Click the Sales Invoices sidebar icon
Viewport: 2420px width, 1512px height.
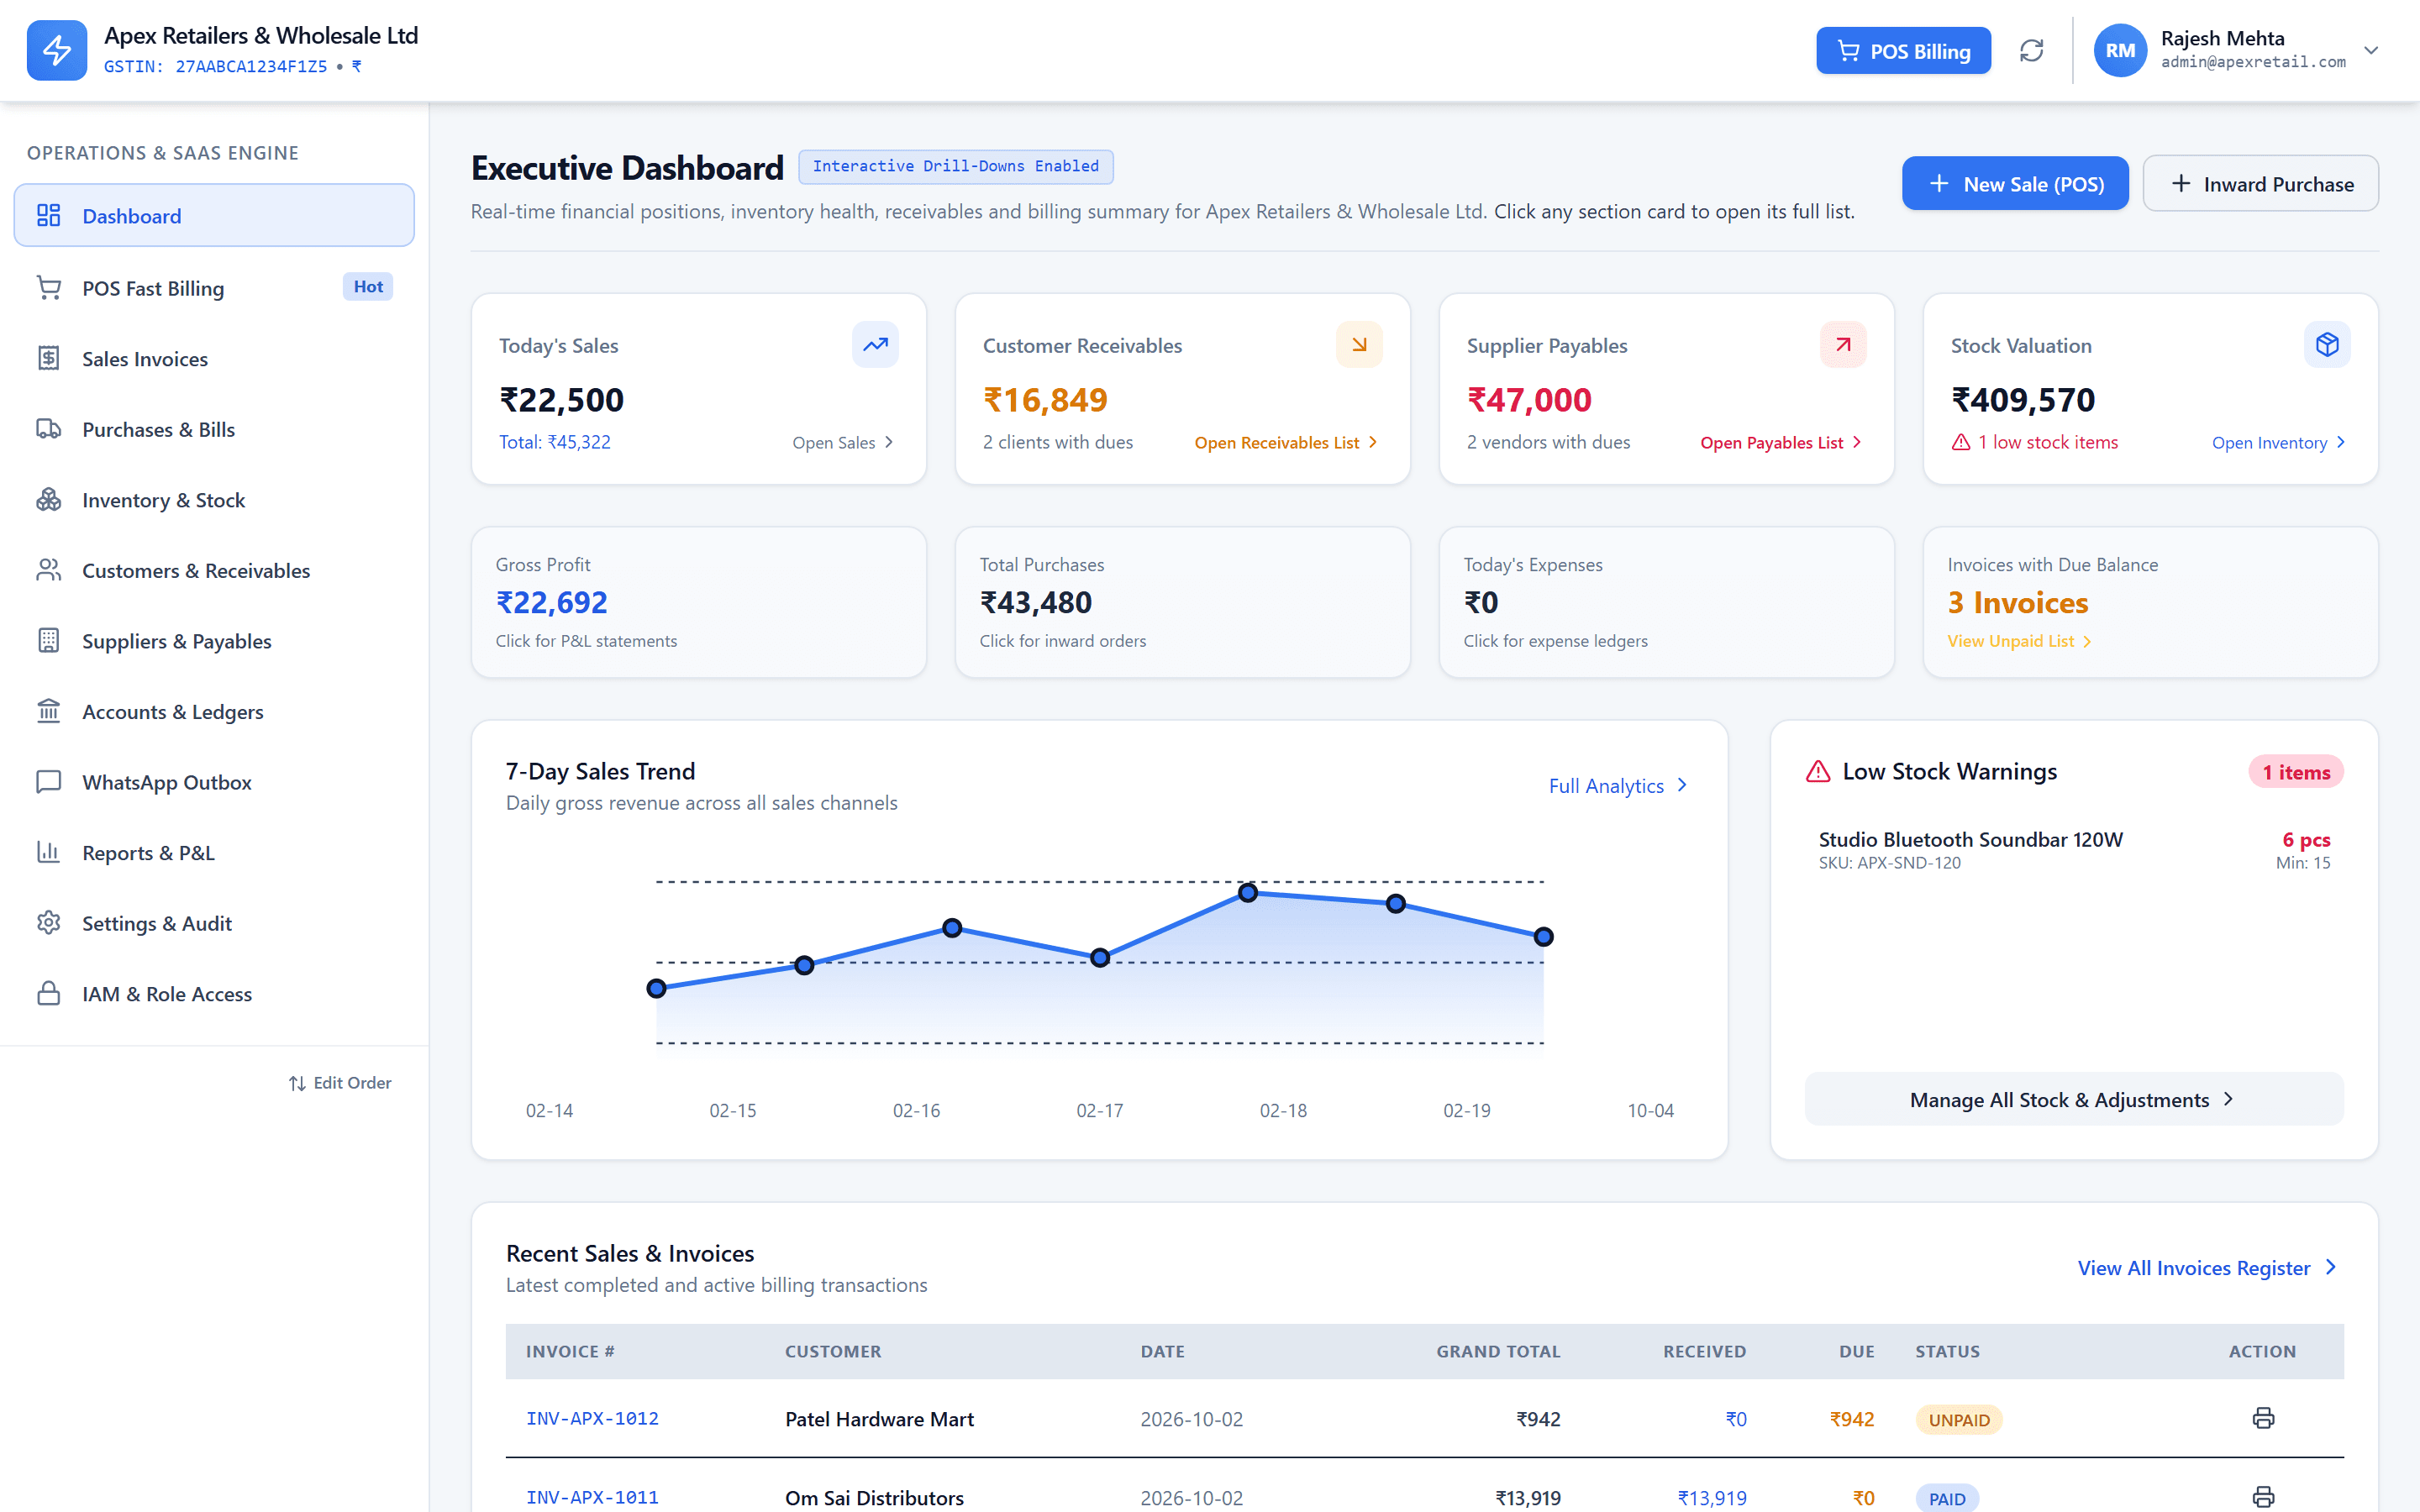tap(48, 358)
